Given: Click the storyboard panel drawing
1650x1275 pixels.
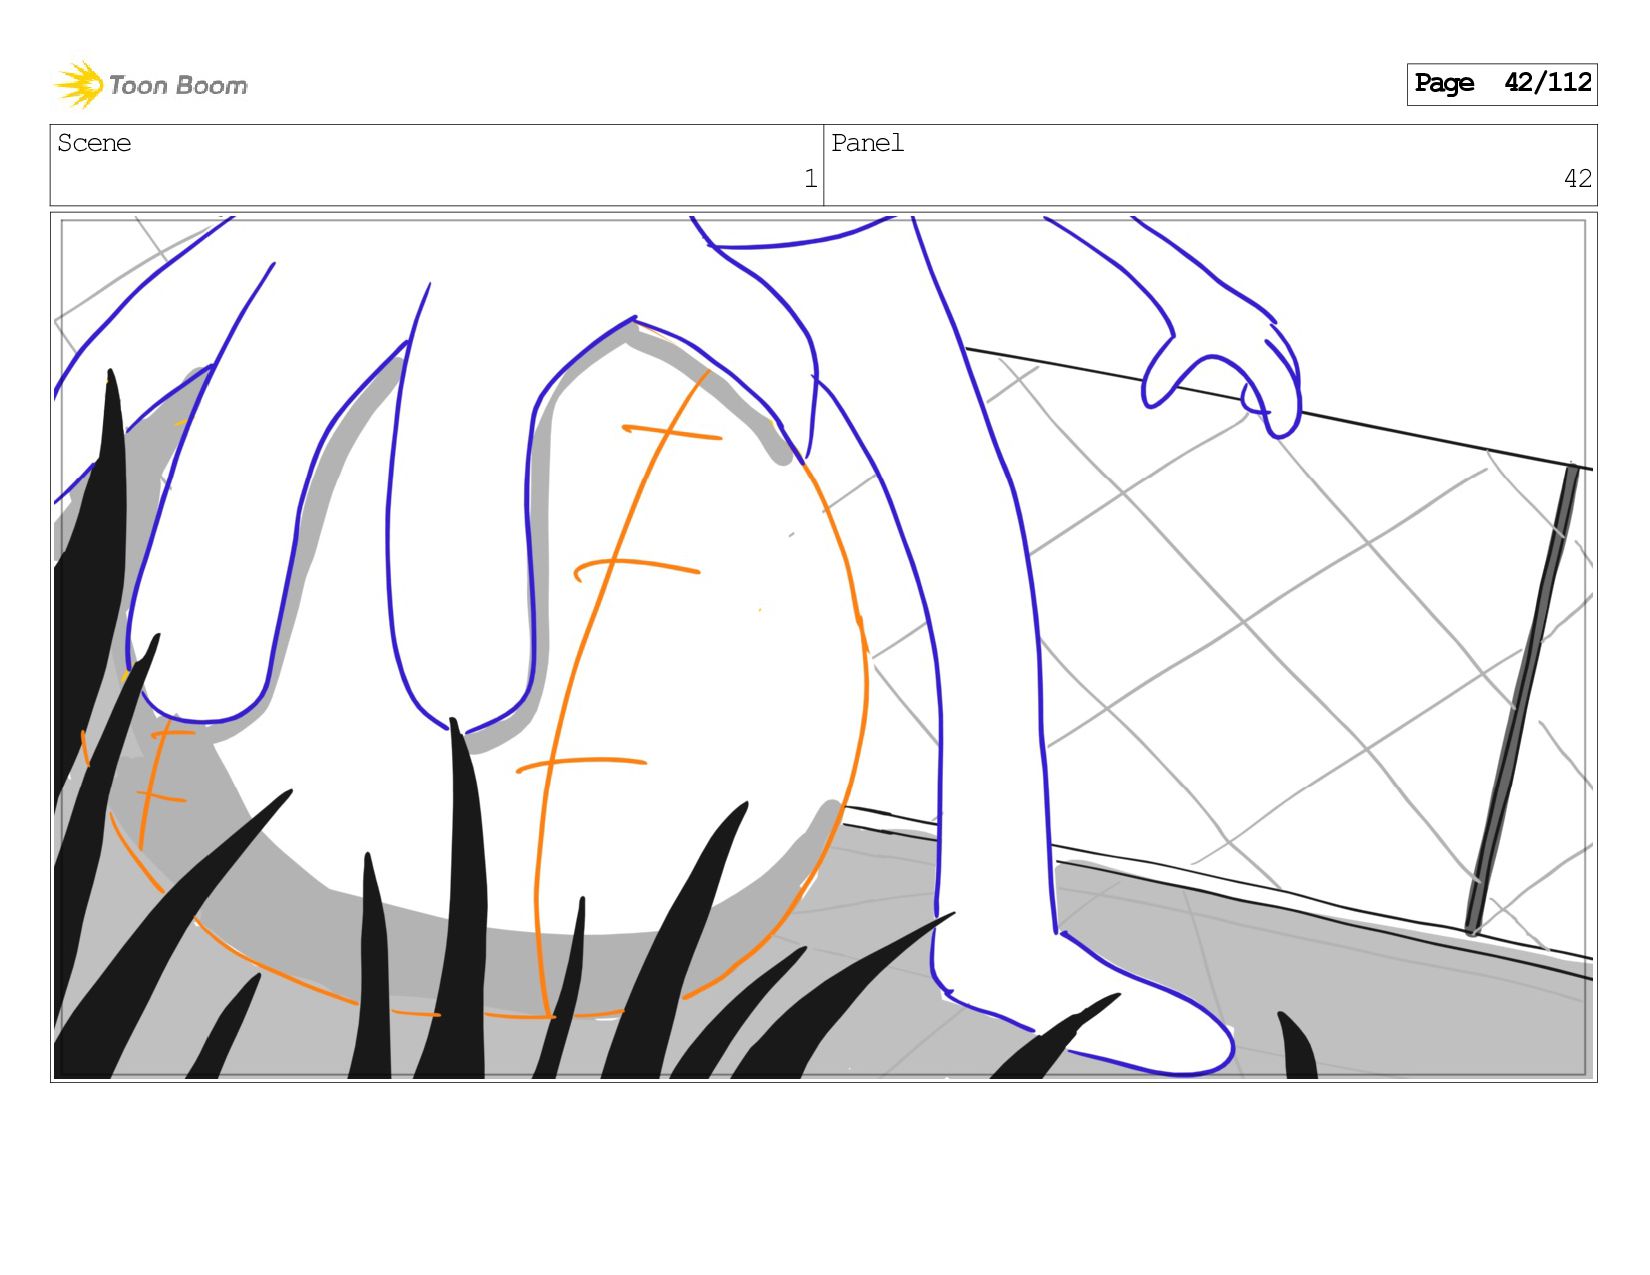Looking at the screenshot, I should (x=823, y=647).
